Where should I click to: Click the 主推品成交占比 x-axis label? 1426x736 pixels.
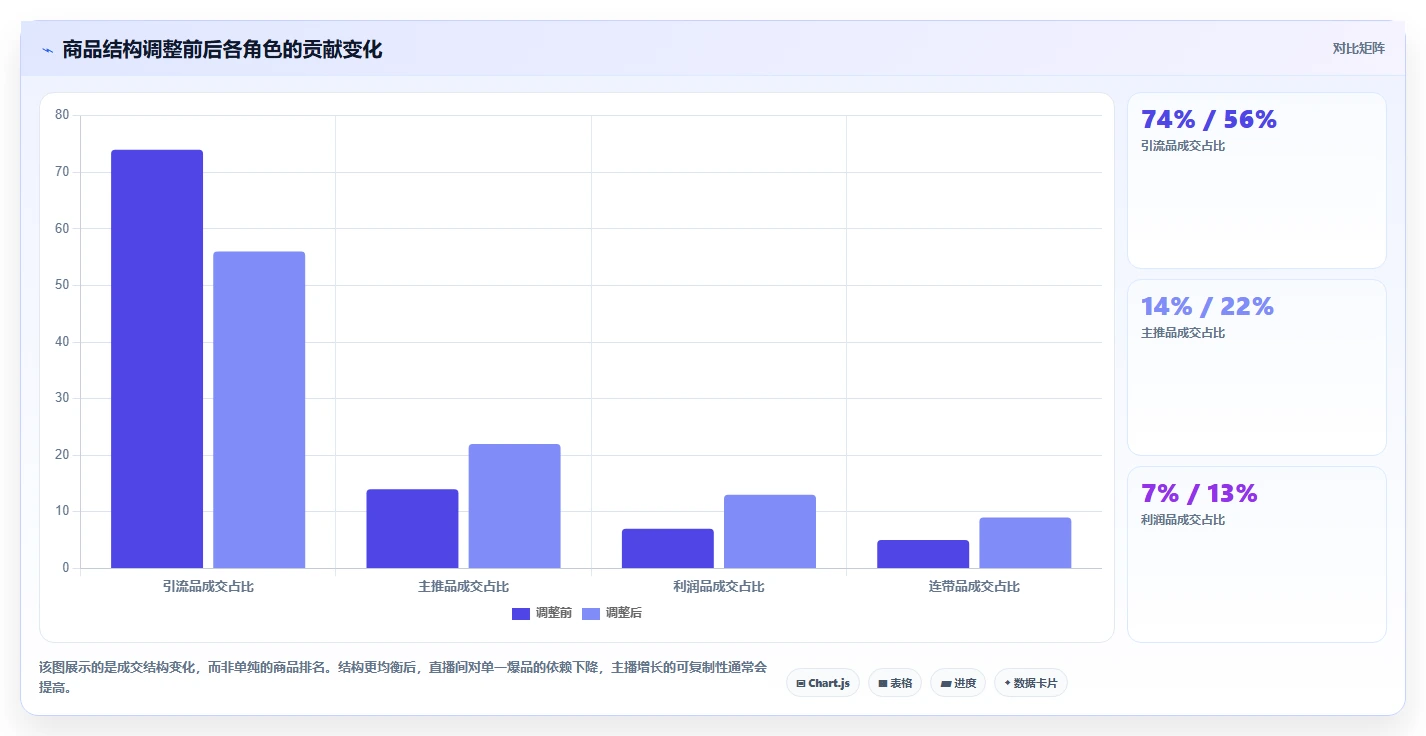click(x=463, y=587)
